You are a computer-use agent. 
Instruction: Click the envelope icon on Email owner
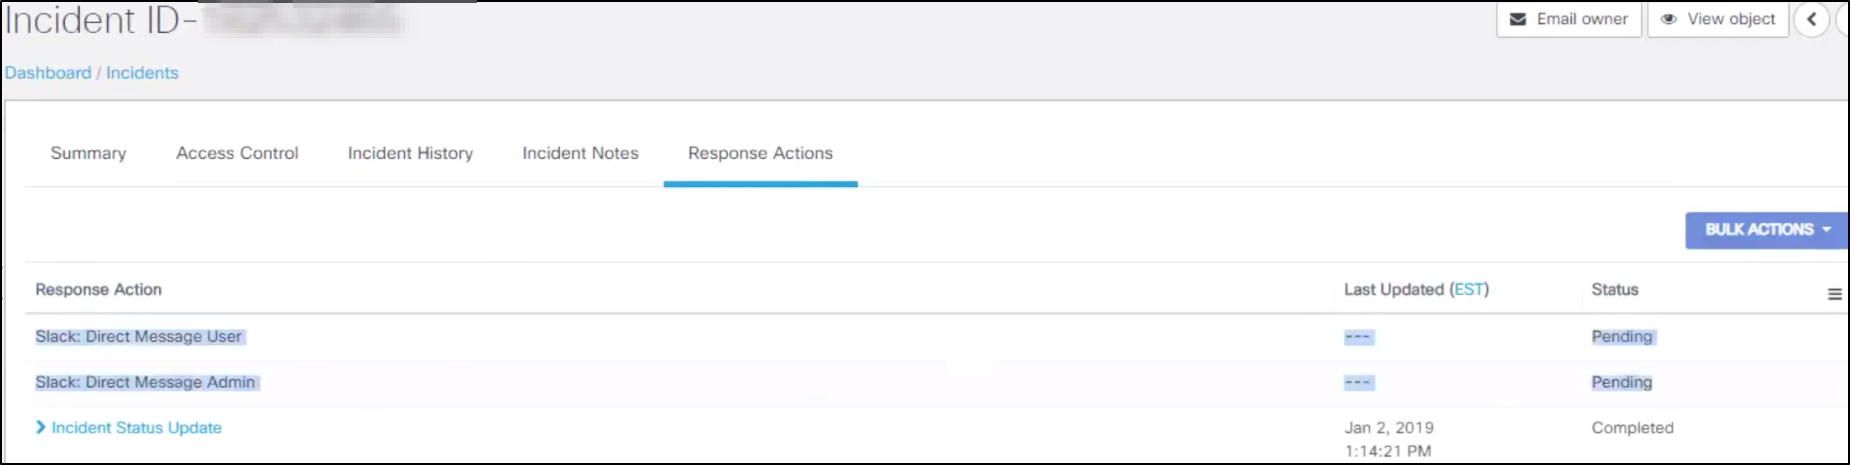[1518, 19]
